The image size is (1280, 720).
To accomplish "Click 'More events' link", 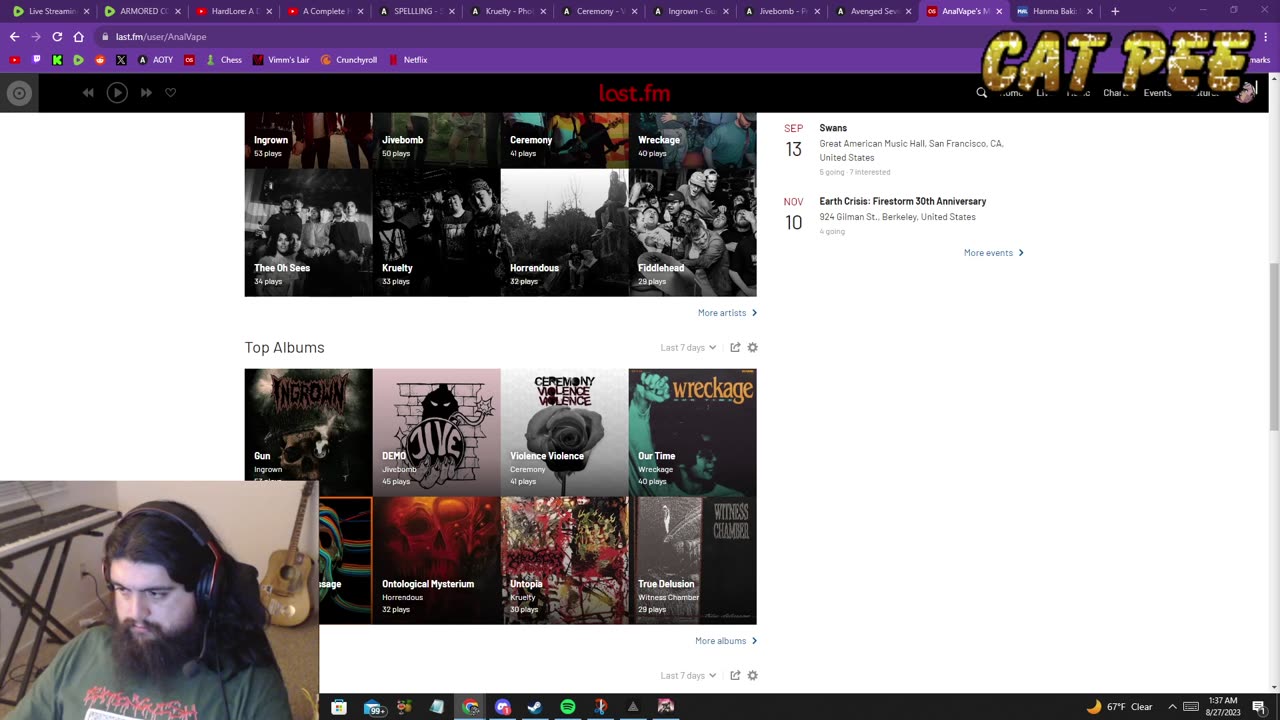I will (993, 253).
